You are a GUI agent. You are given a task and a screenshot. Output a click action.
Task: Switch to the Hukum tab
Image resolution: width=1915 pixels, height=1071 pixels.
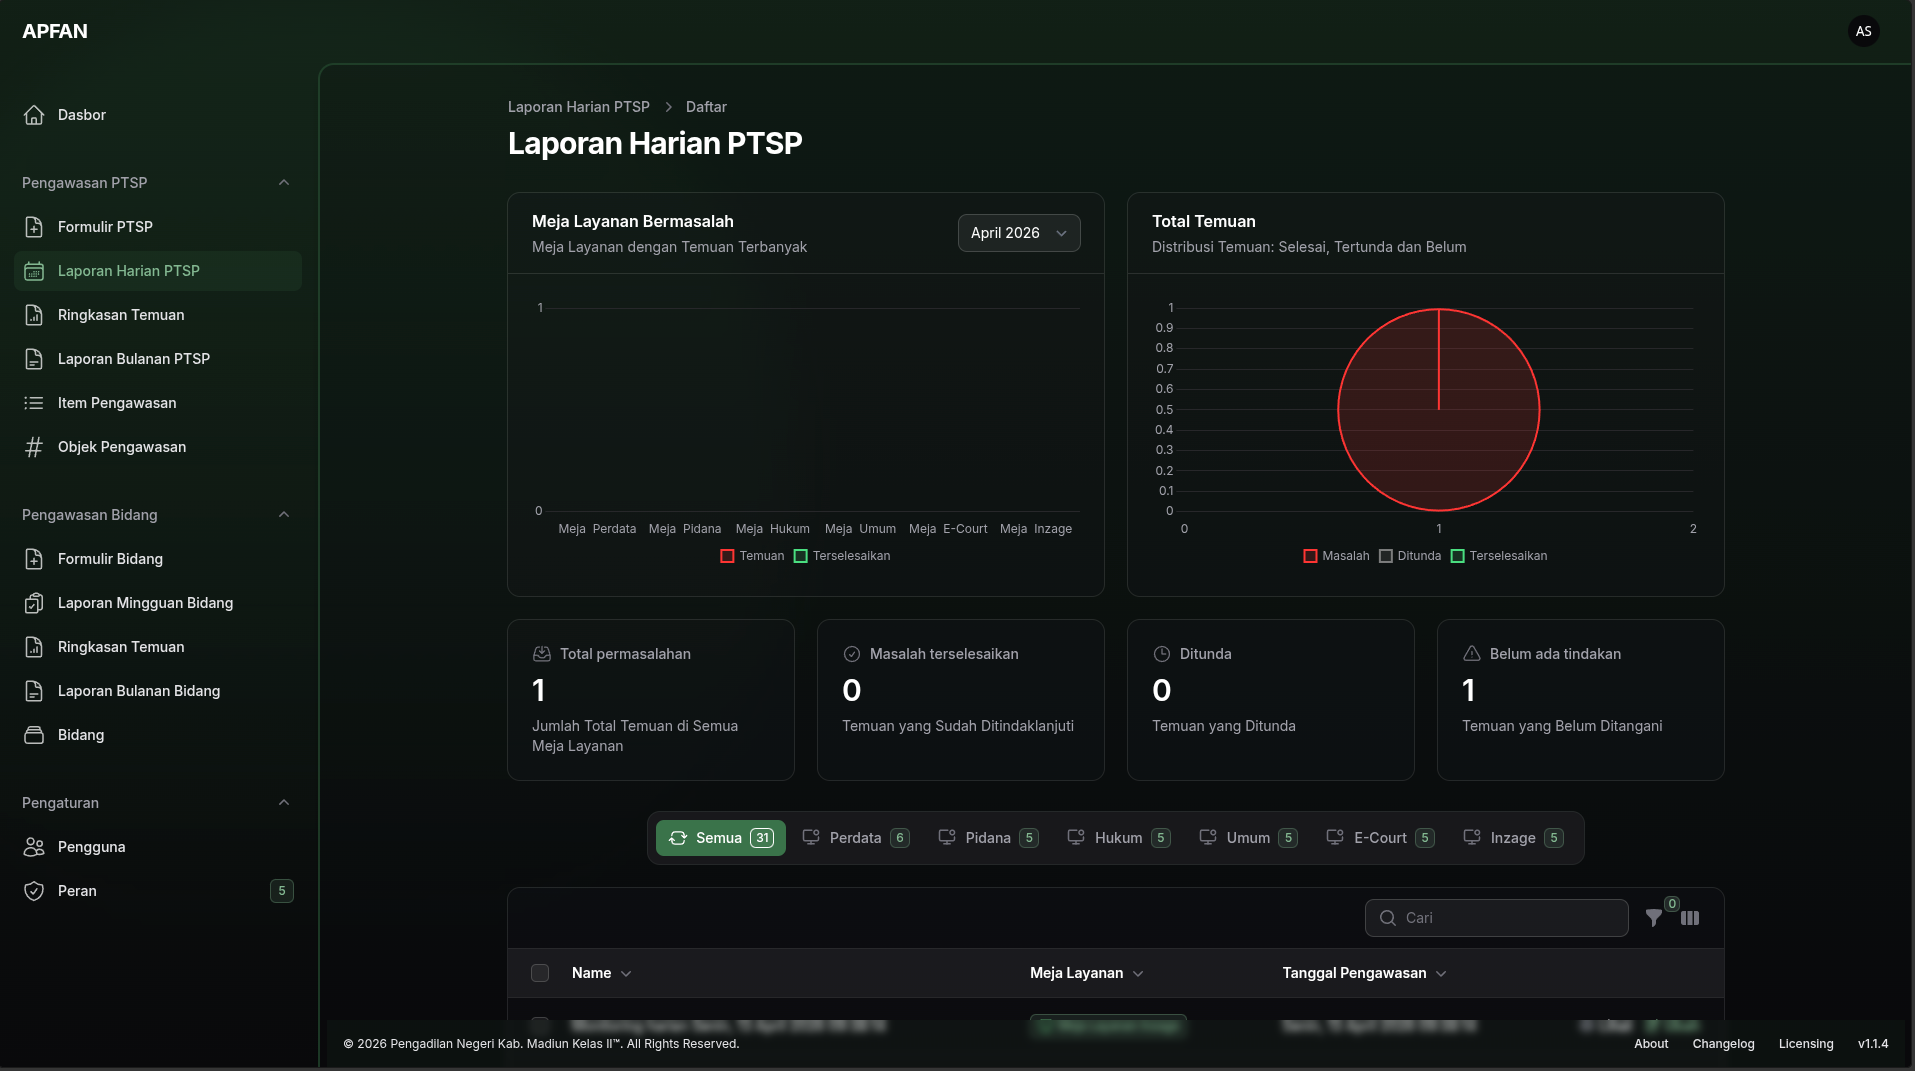(1118, 838)
